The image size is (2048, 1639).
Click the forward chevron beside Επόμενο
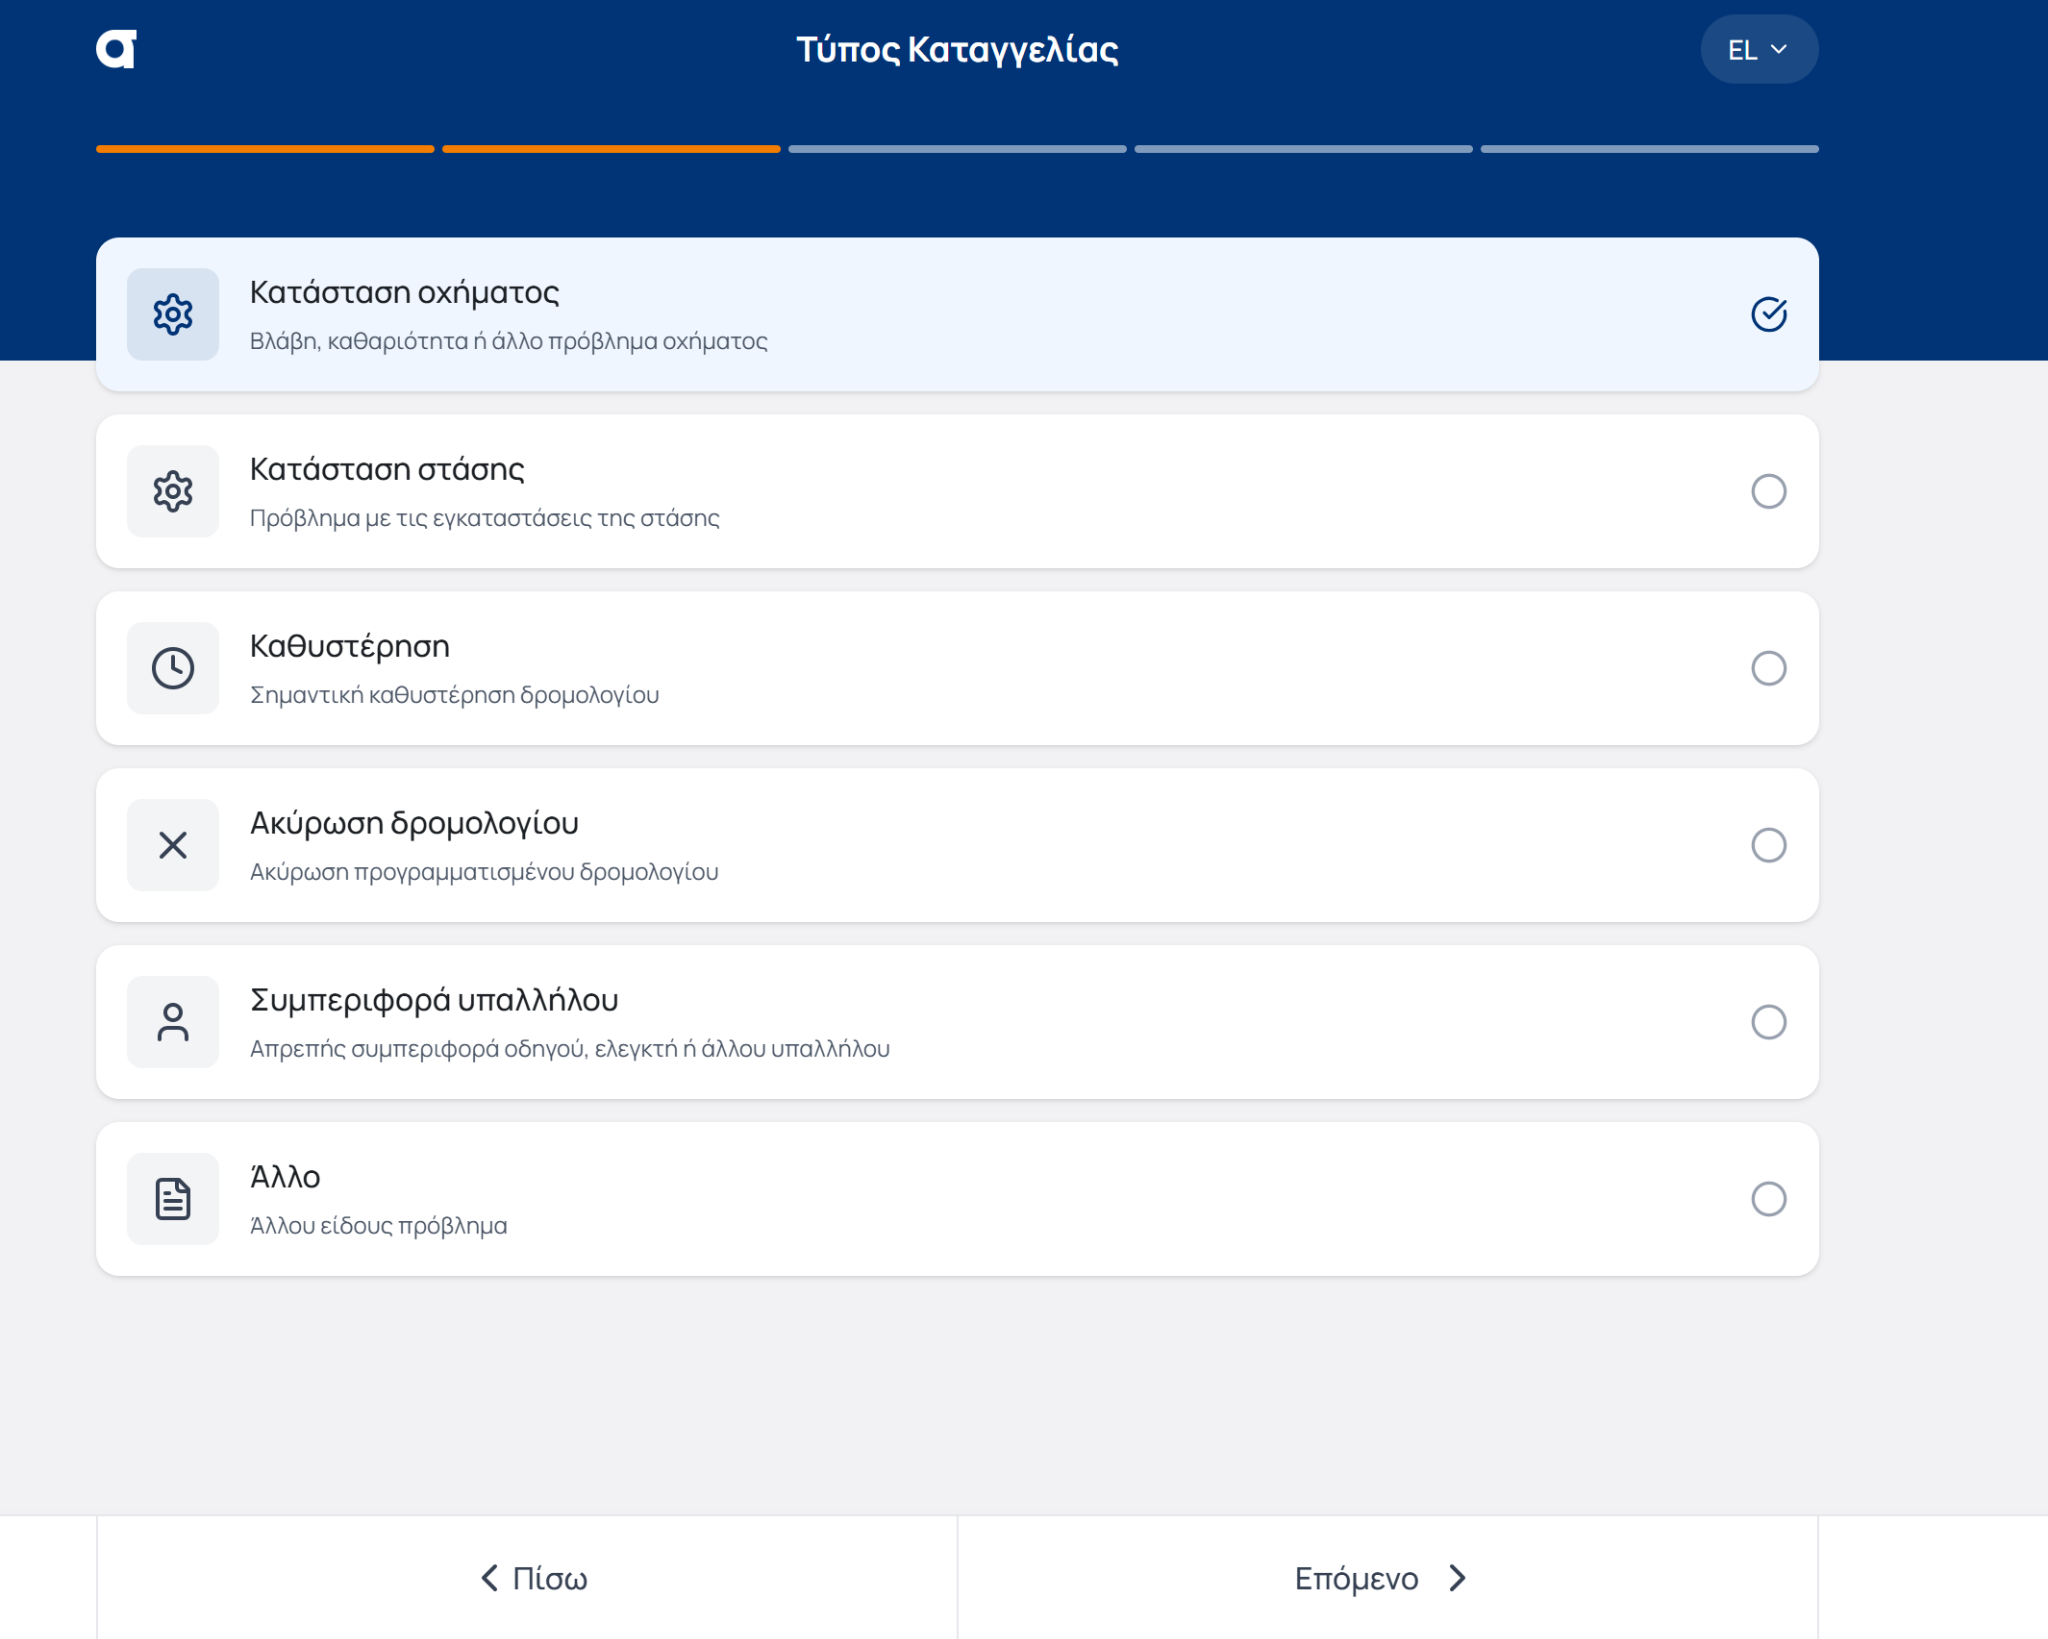[1458, 1578]
